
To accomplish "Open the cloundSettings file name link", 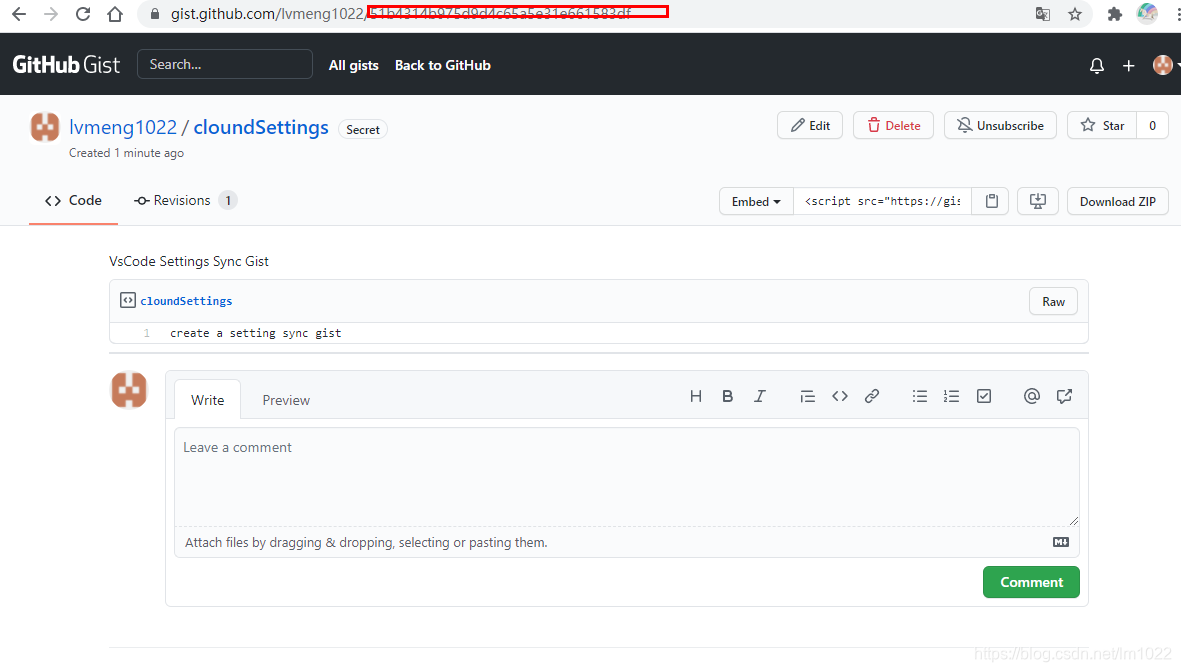I will tap(186, 301).
